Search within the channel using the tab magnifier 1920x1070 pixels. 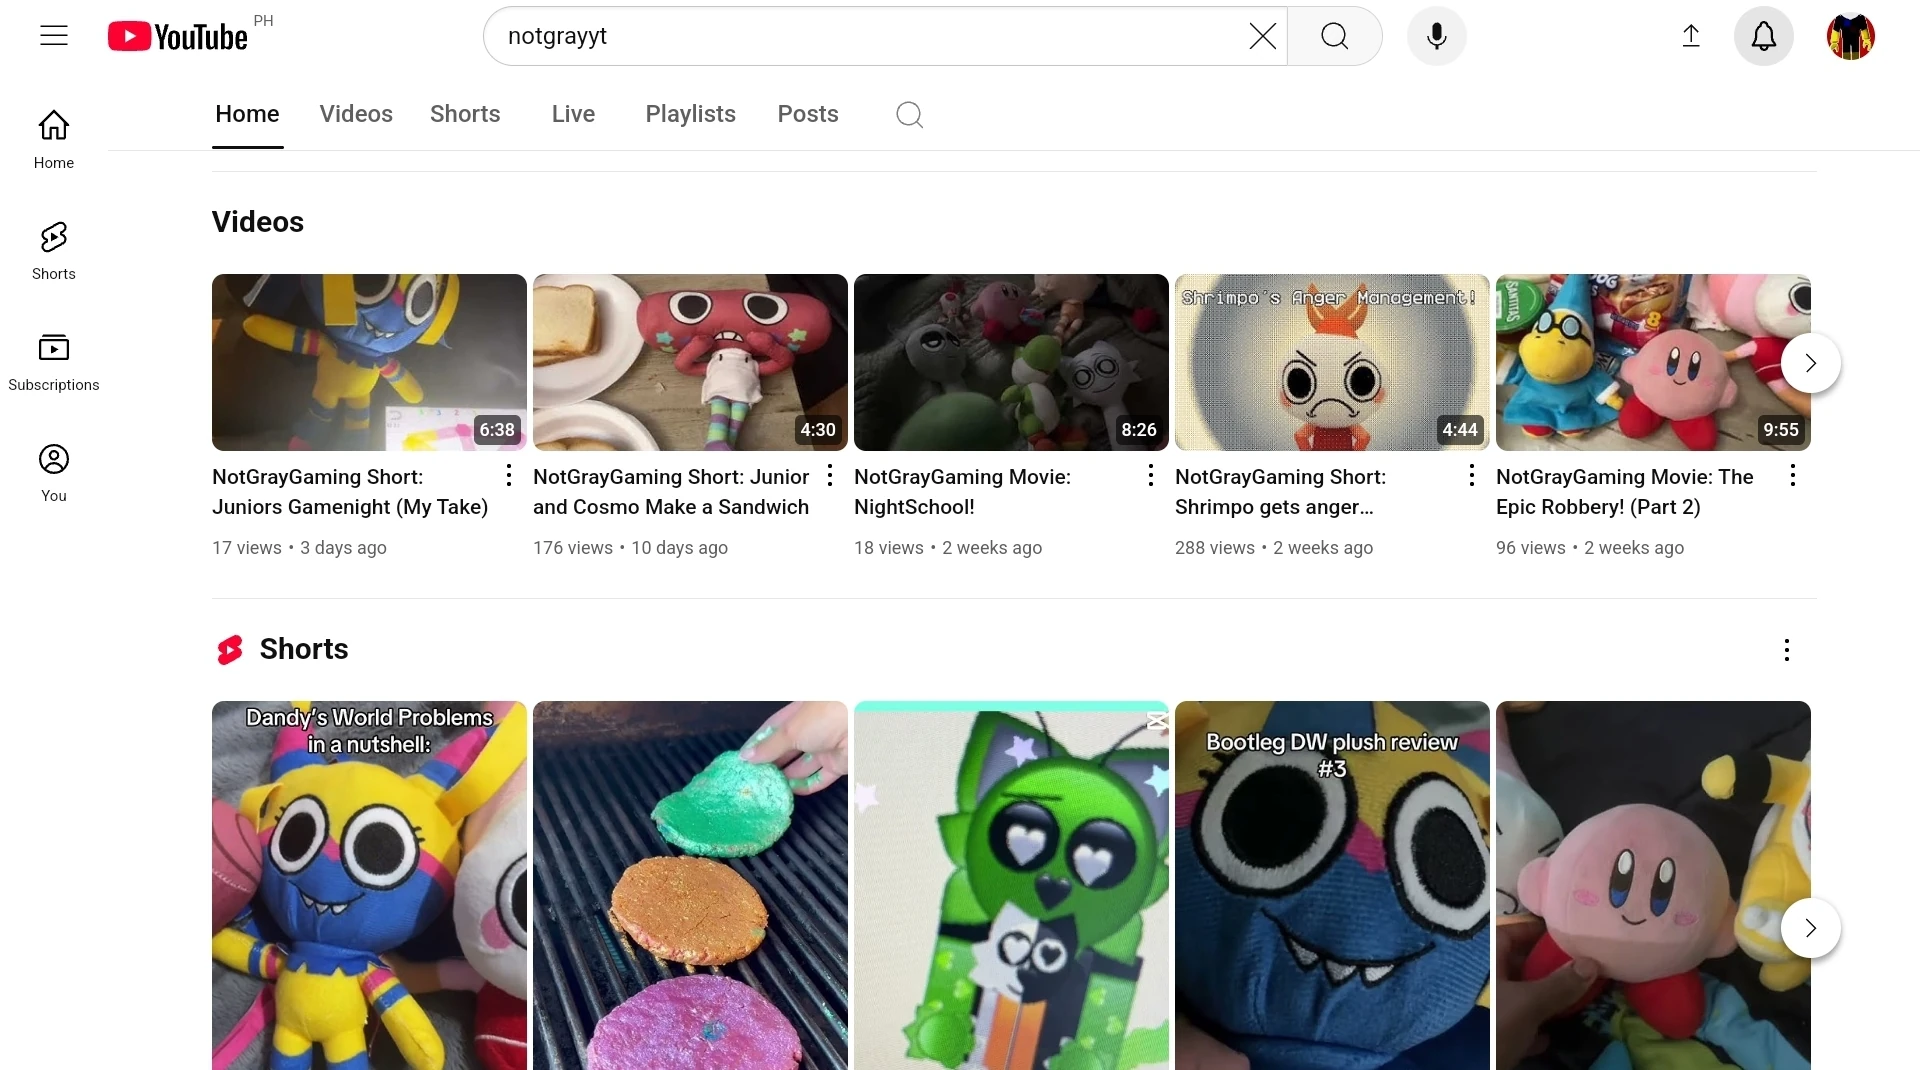pyautogui.click(x=909, y=114)
